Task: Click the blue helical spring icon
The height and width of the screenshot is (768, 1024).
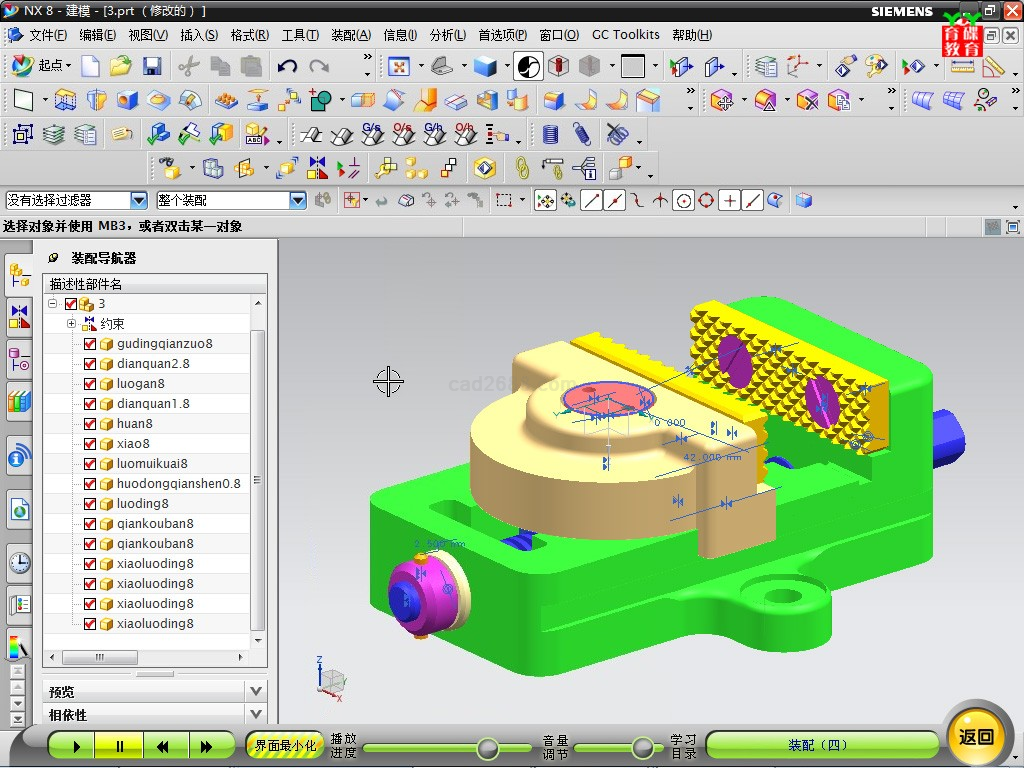Action: [x=582, y=134]
